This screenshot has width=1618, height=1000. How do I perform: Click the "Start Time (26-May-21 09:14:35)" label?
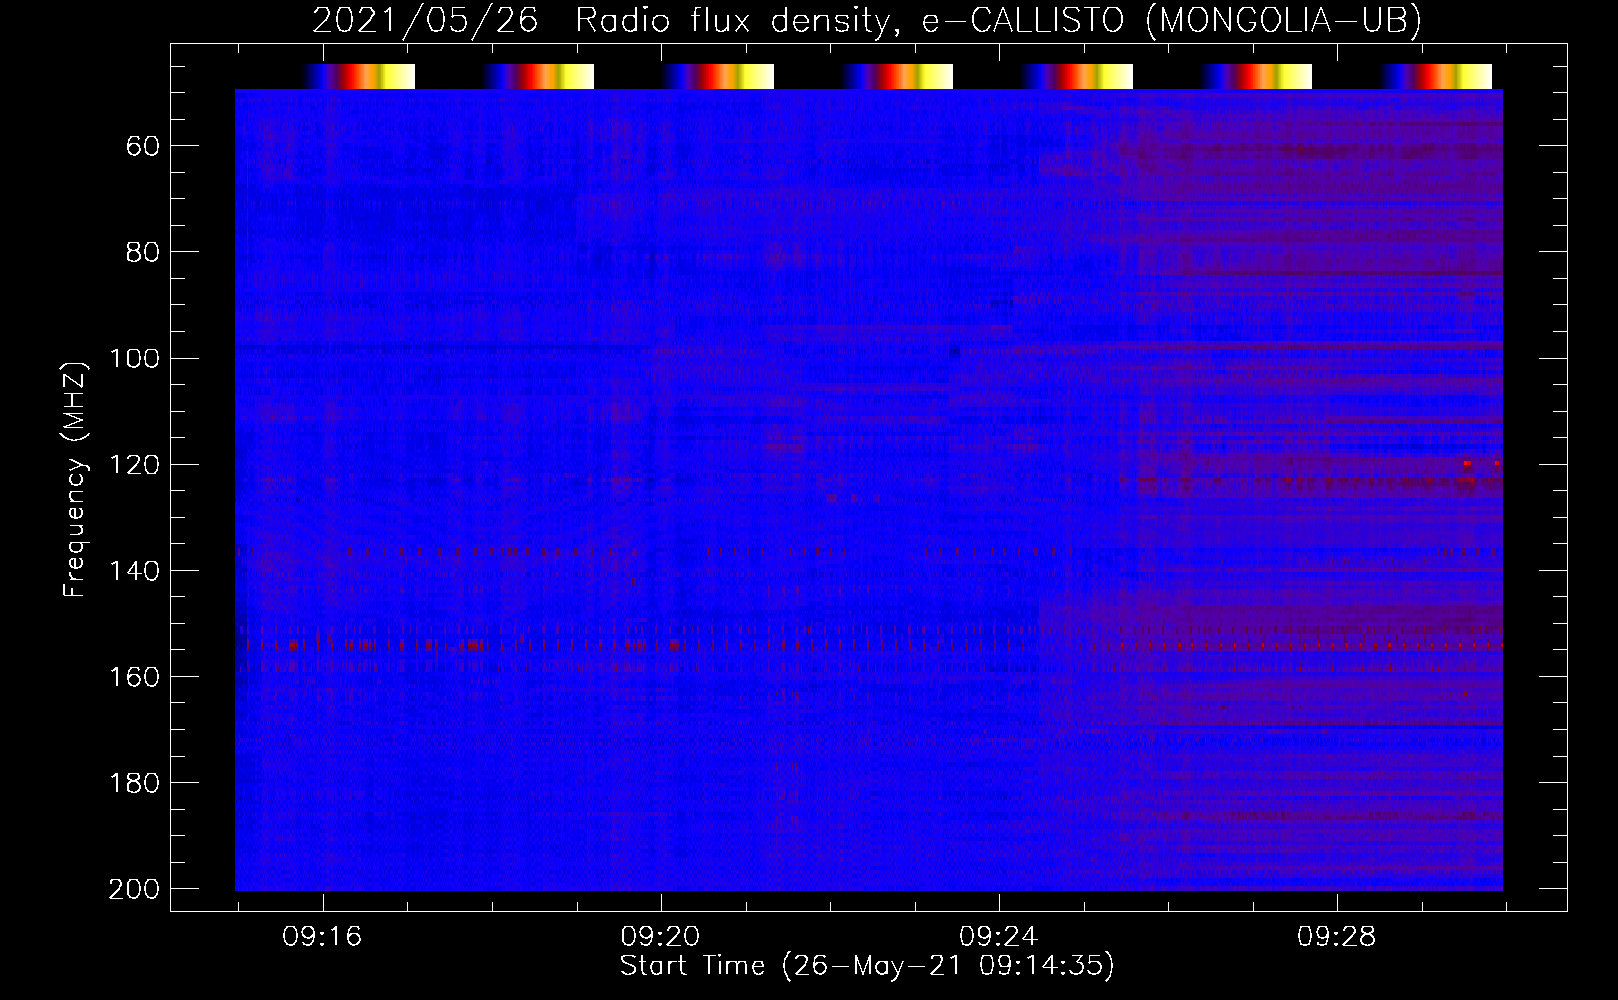click(x=867, y=966)
